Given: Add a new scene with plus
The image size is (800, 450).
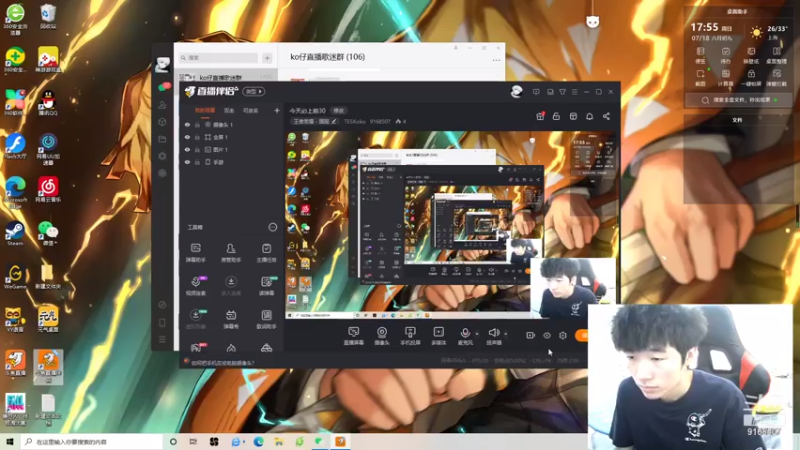Looking at the screenshot, I should coord(277,110).
